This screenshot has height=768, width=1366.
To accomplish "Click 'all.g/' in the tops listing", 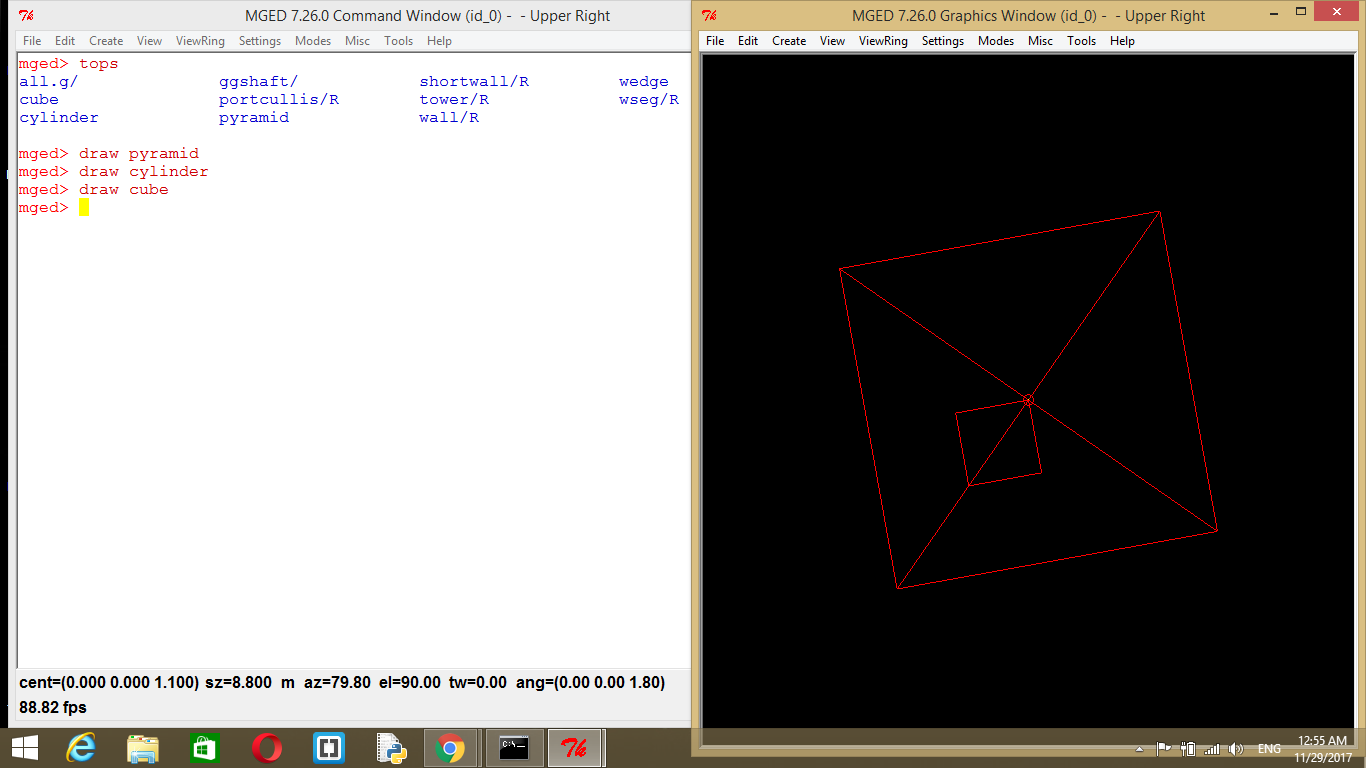I will tap(49, 82).
